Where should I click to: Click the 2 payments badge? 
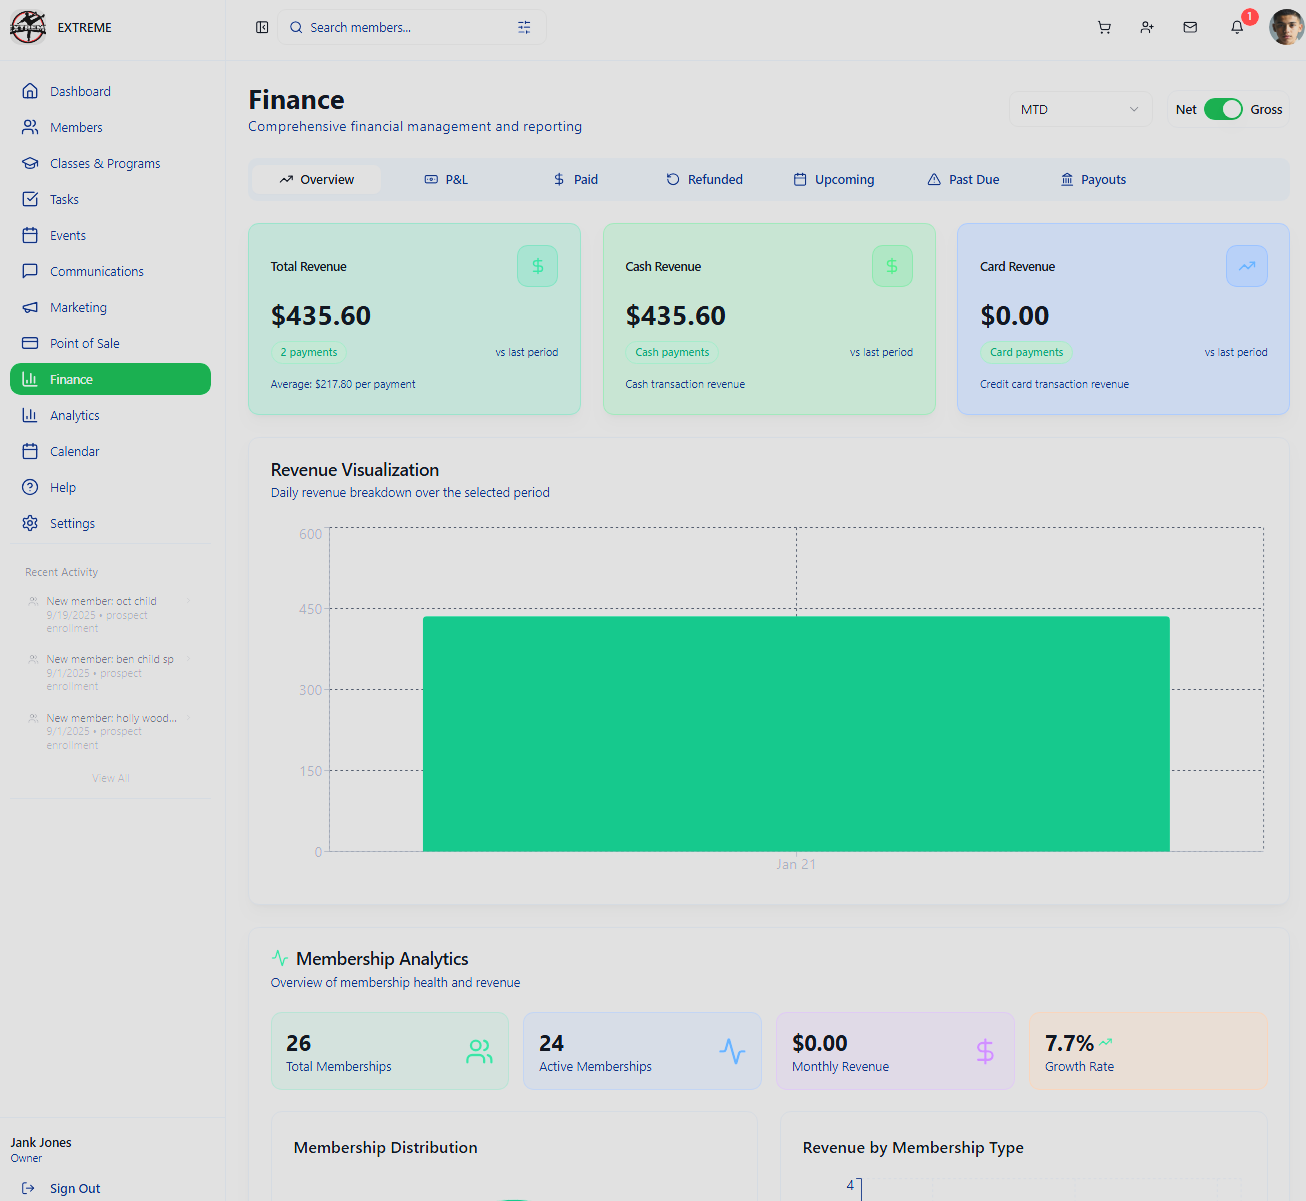pyautogui.click(x=308, y=352)
